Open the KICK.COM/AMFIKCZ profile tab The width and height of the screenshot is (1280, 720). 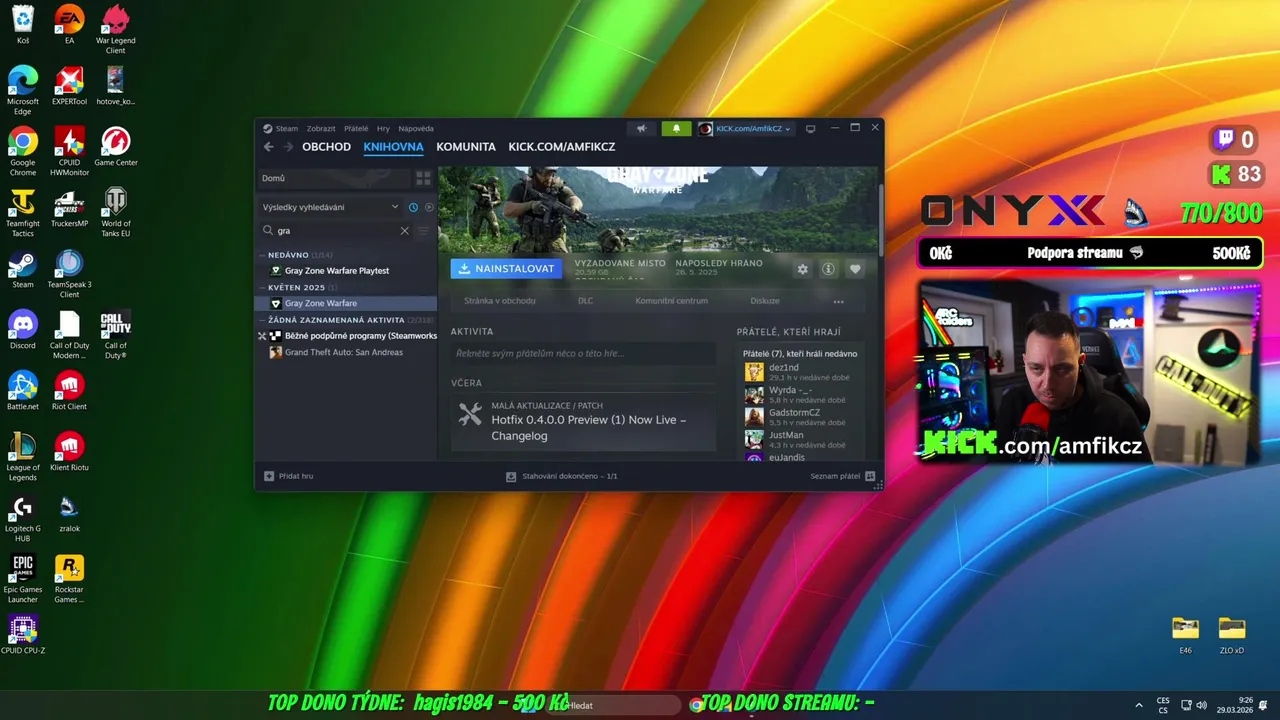[562, 147]
